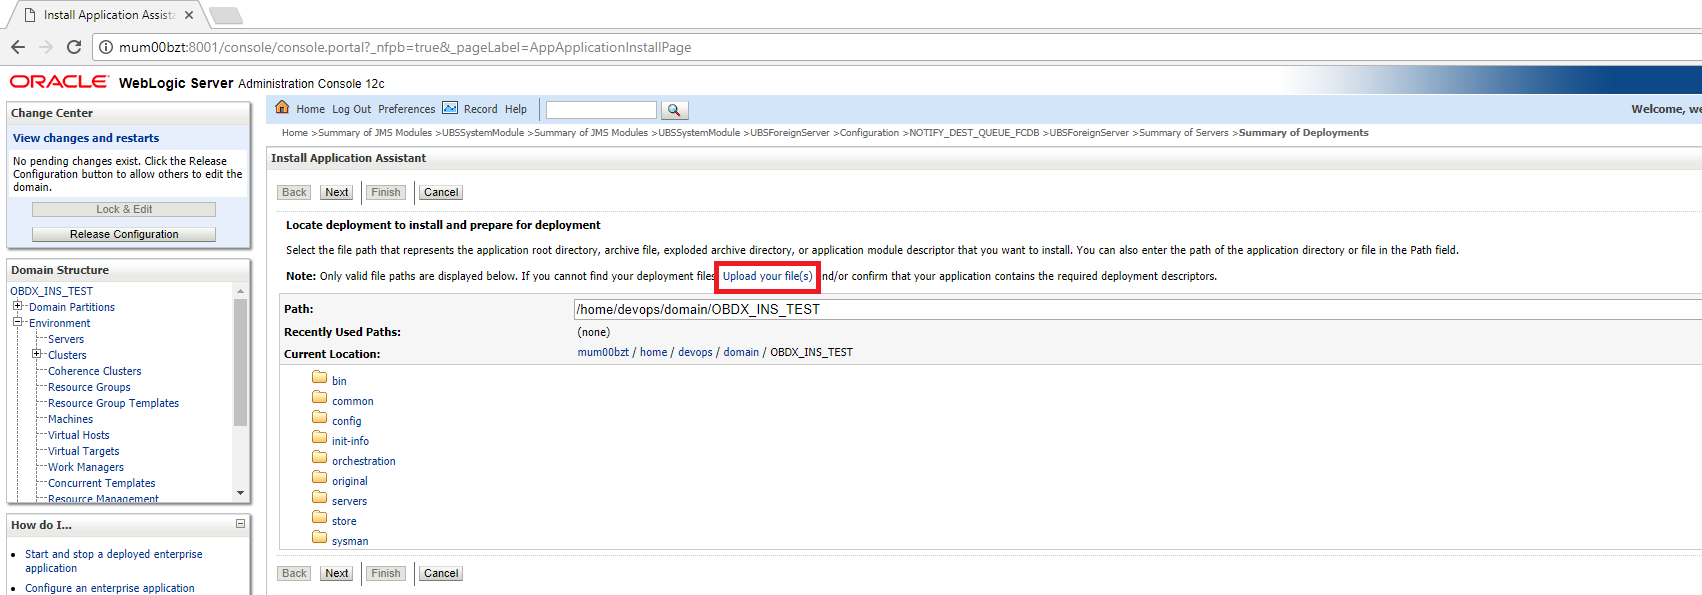Image resolution: width=1702 pixels, height=595 pixels.
Task: Open View changes and restarts link
Action: pos(86,138)
